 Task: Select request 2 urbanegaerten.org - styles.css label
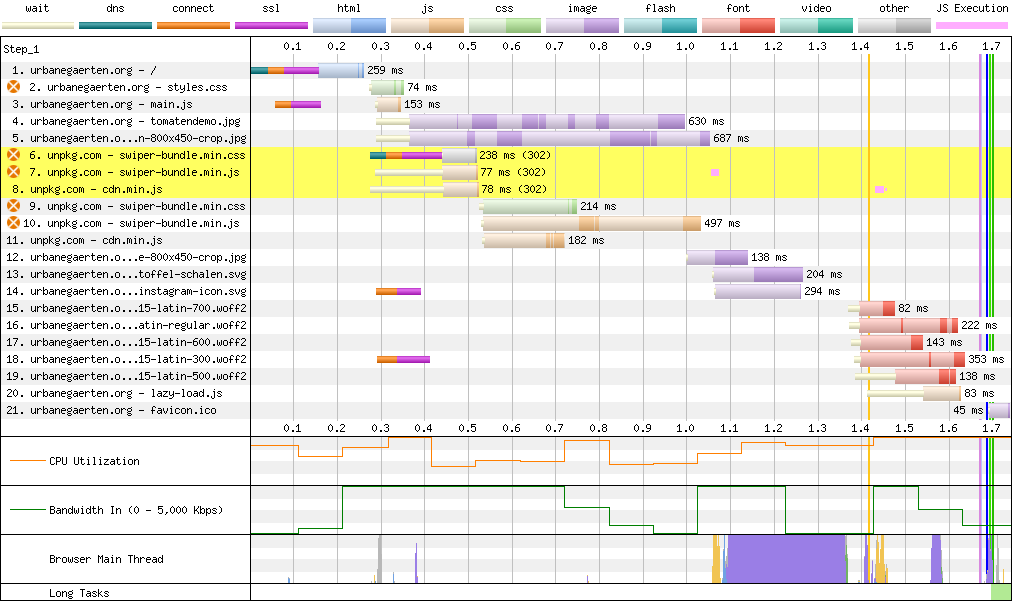[x=128, y=87]
